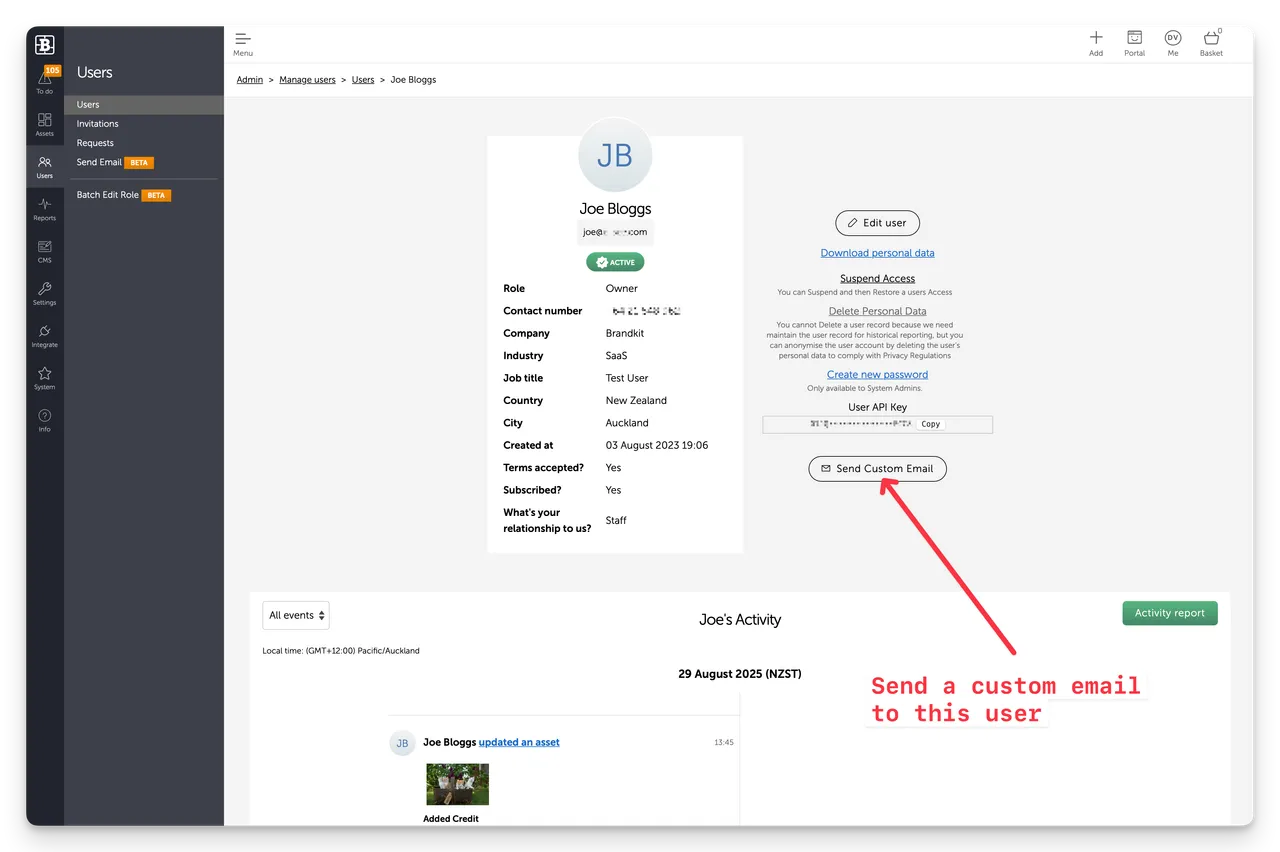Screen dimensions: 1280x852
Task: Open the System star icon
Action: pos(45,377)
